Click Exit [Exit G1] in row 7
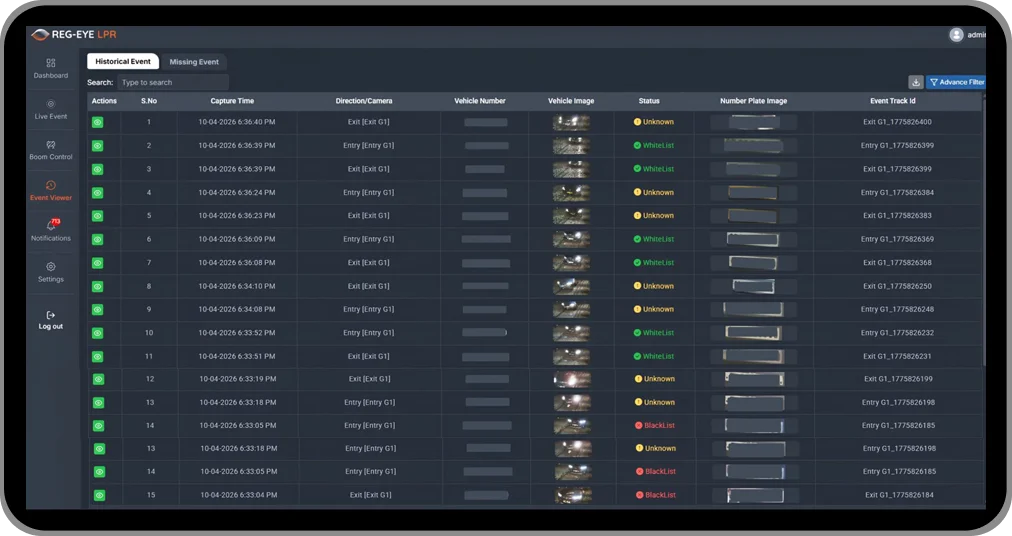Viewport: 1012px width, 536px height. (368, 263)
